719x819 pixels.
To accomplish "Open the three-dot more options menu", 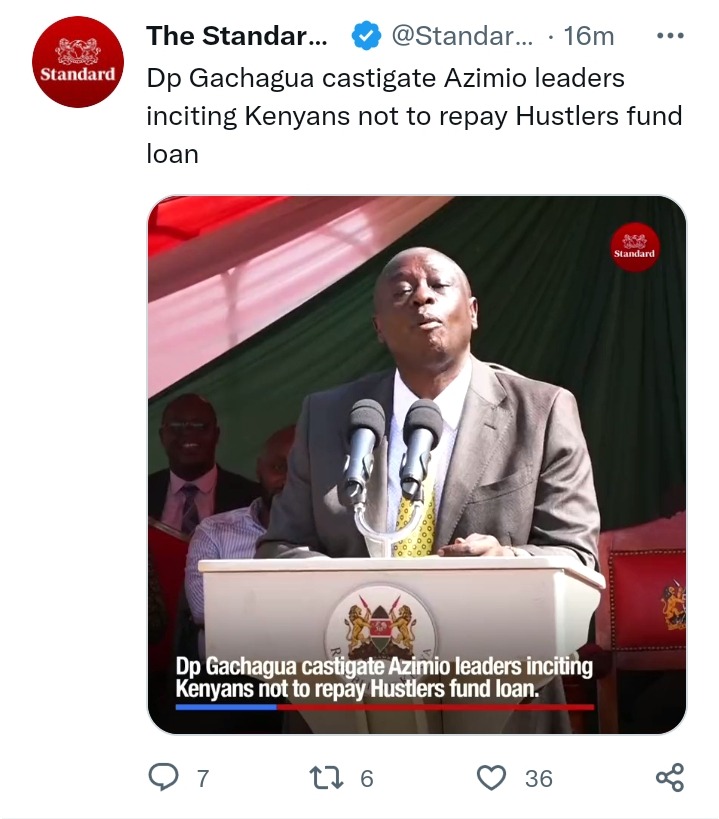I will click(x=670, y=36).
